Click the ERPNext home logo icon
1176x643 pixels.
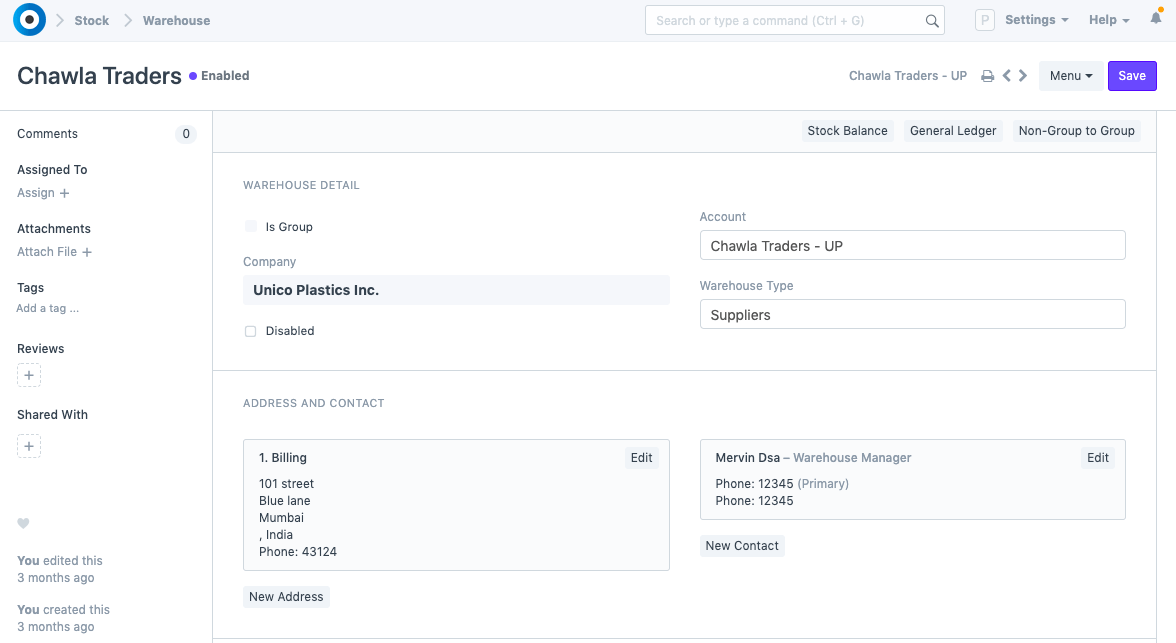click(x=29, y=20)
